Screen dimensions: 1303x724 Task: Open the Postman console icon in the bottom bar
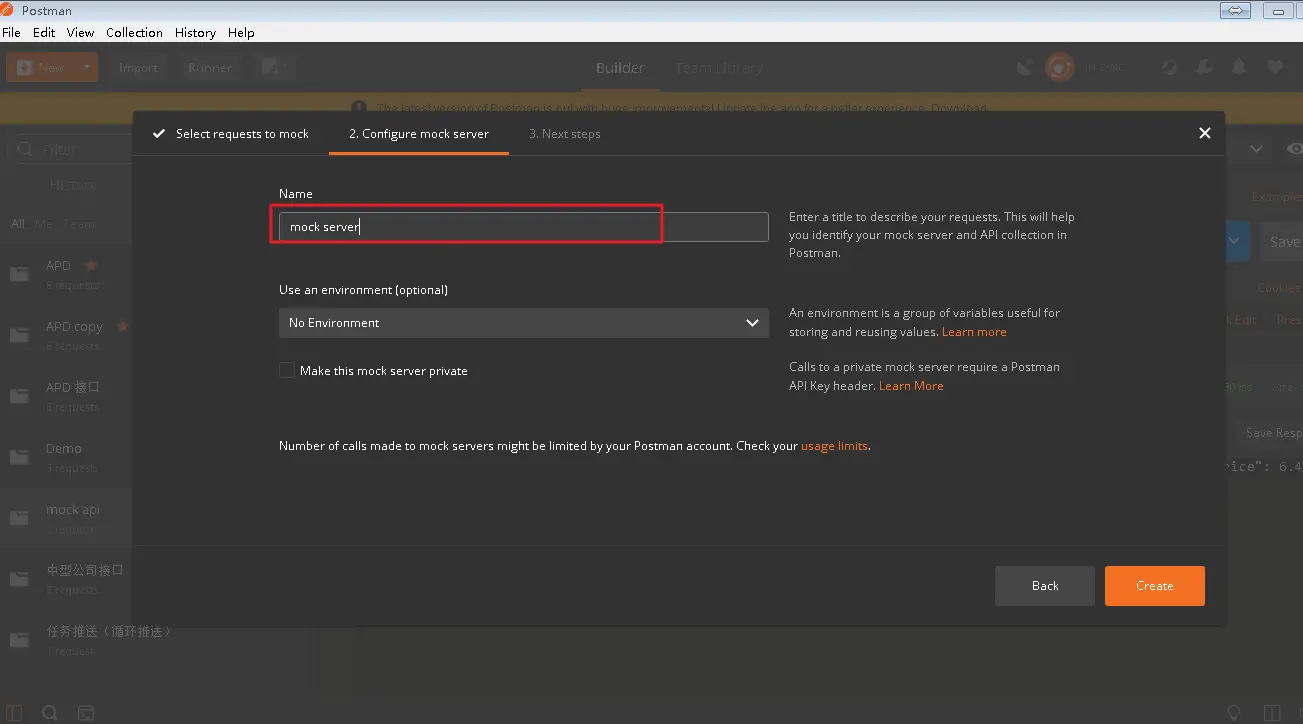86,713
